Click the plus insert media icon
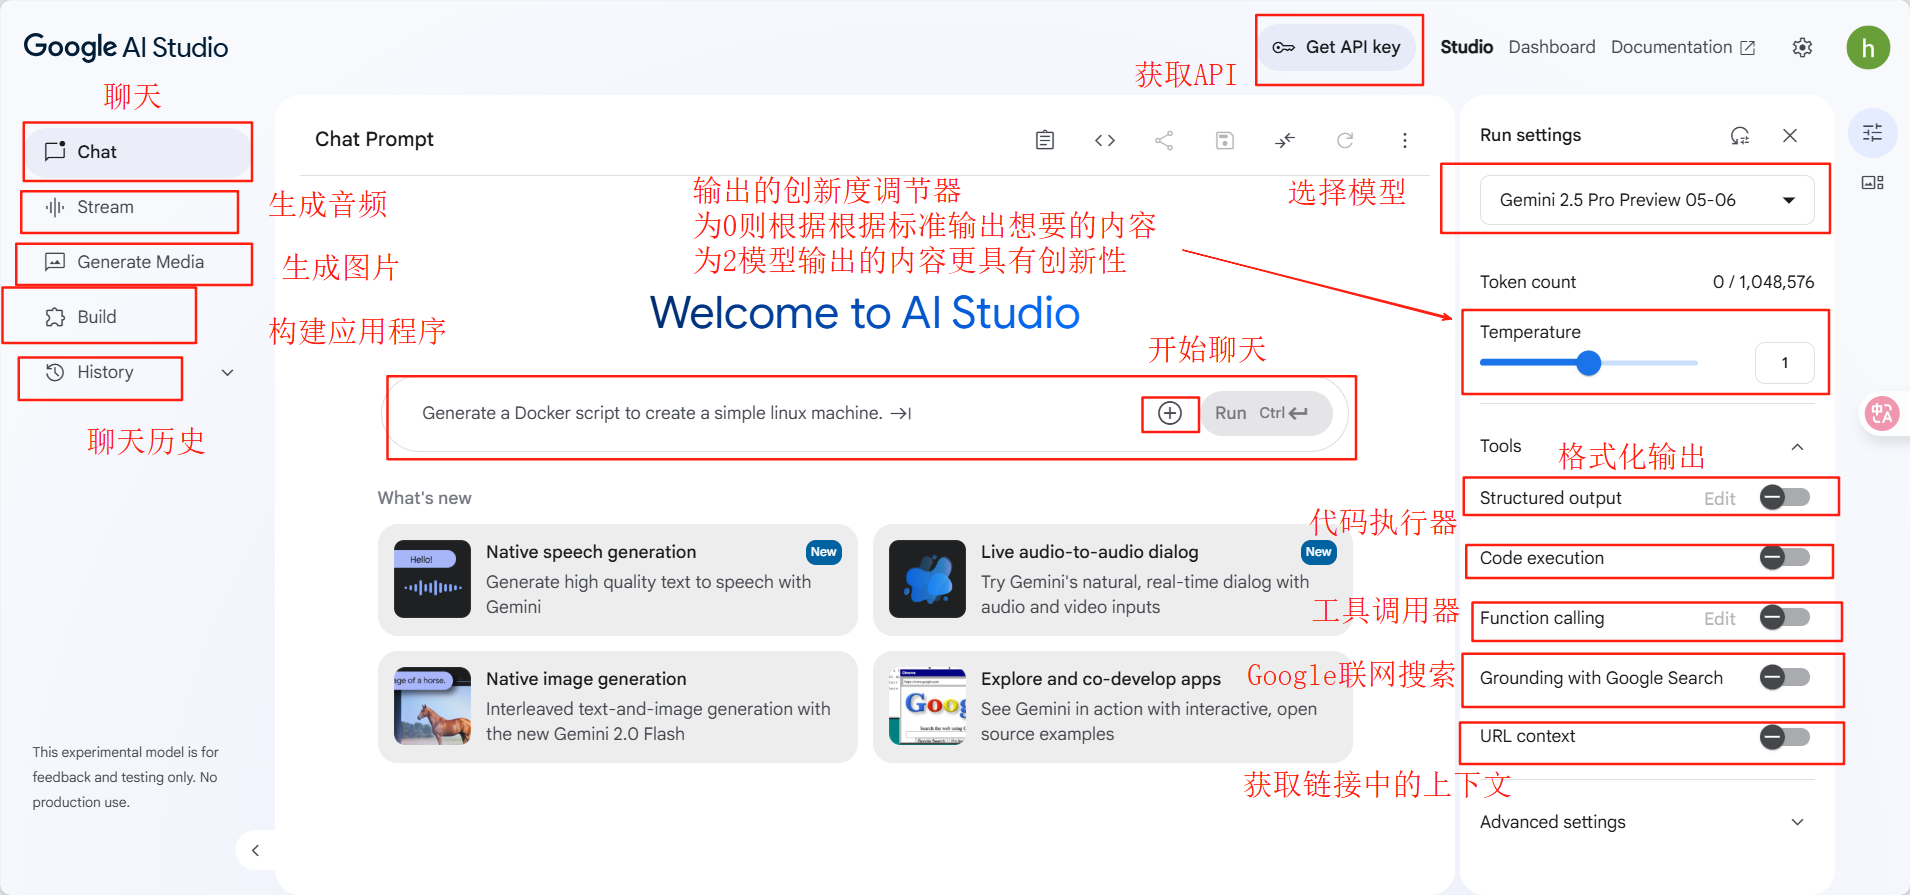Image resolution: width=1910 pixels, height=895 pixels. click(1170, 413)
